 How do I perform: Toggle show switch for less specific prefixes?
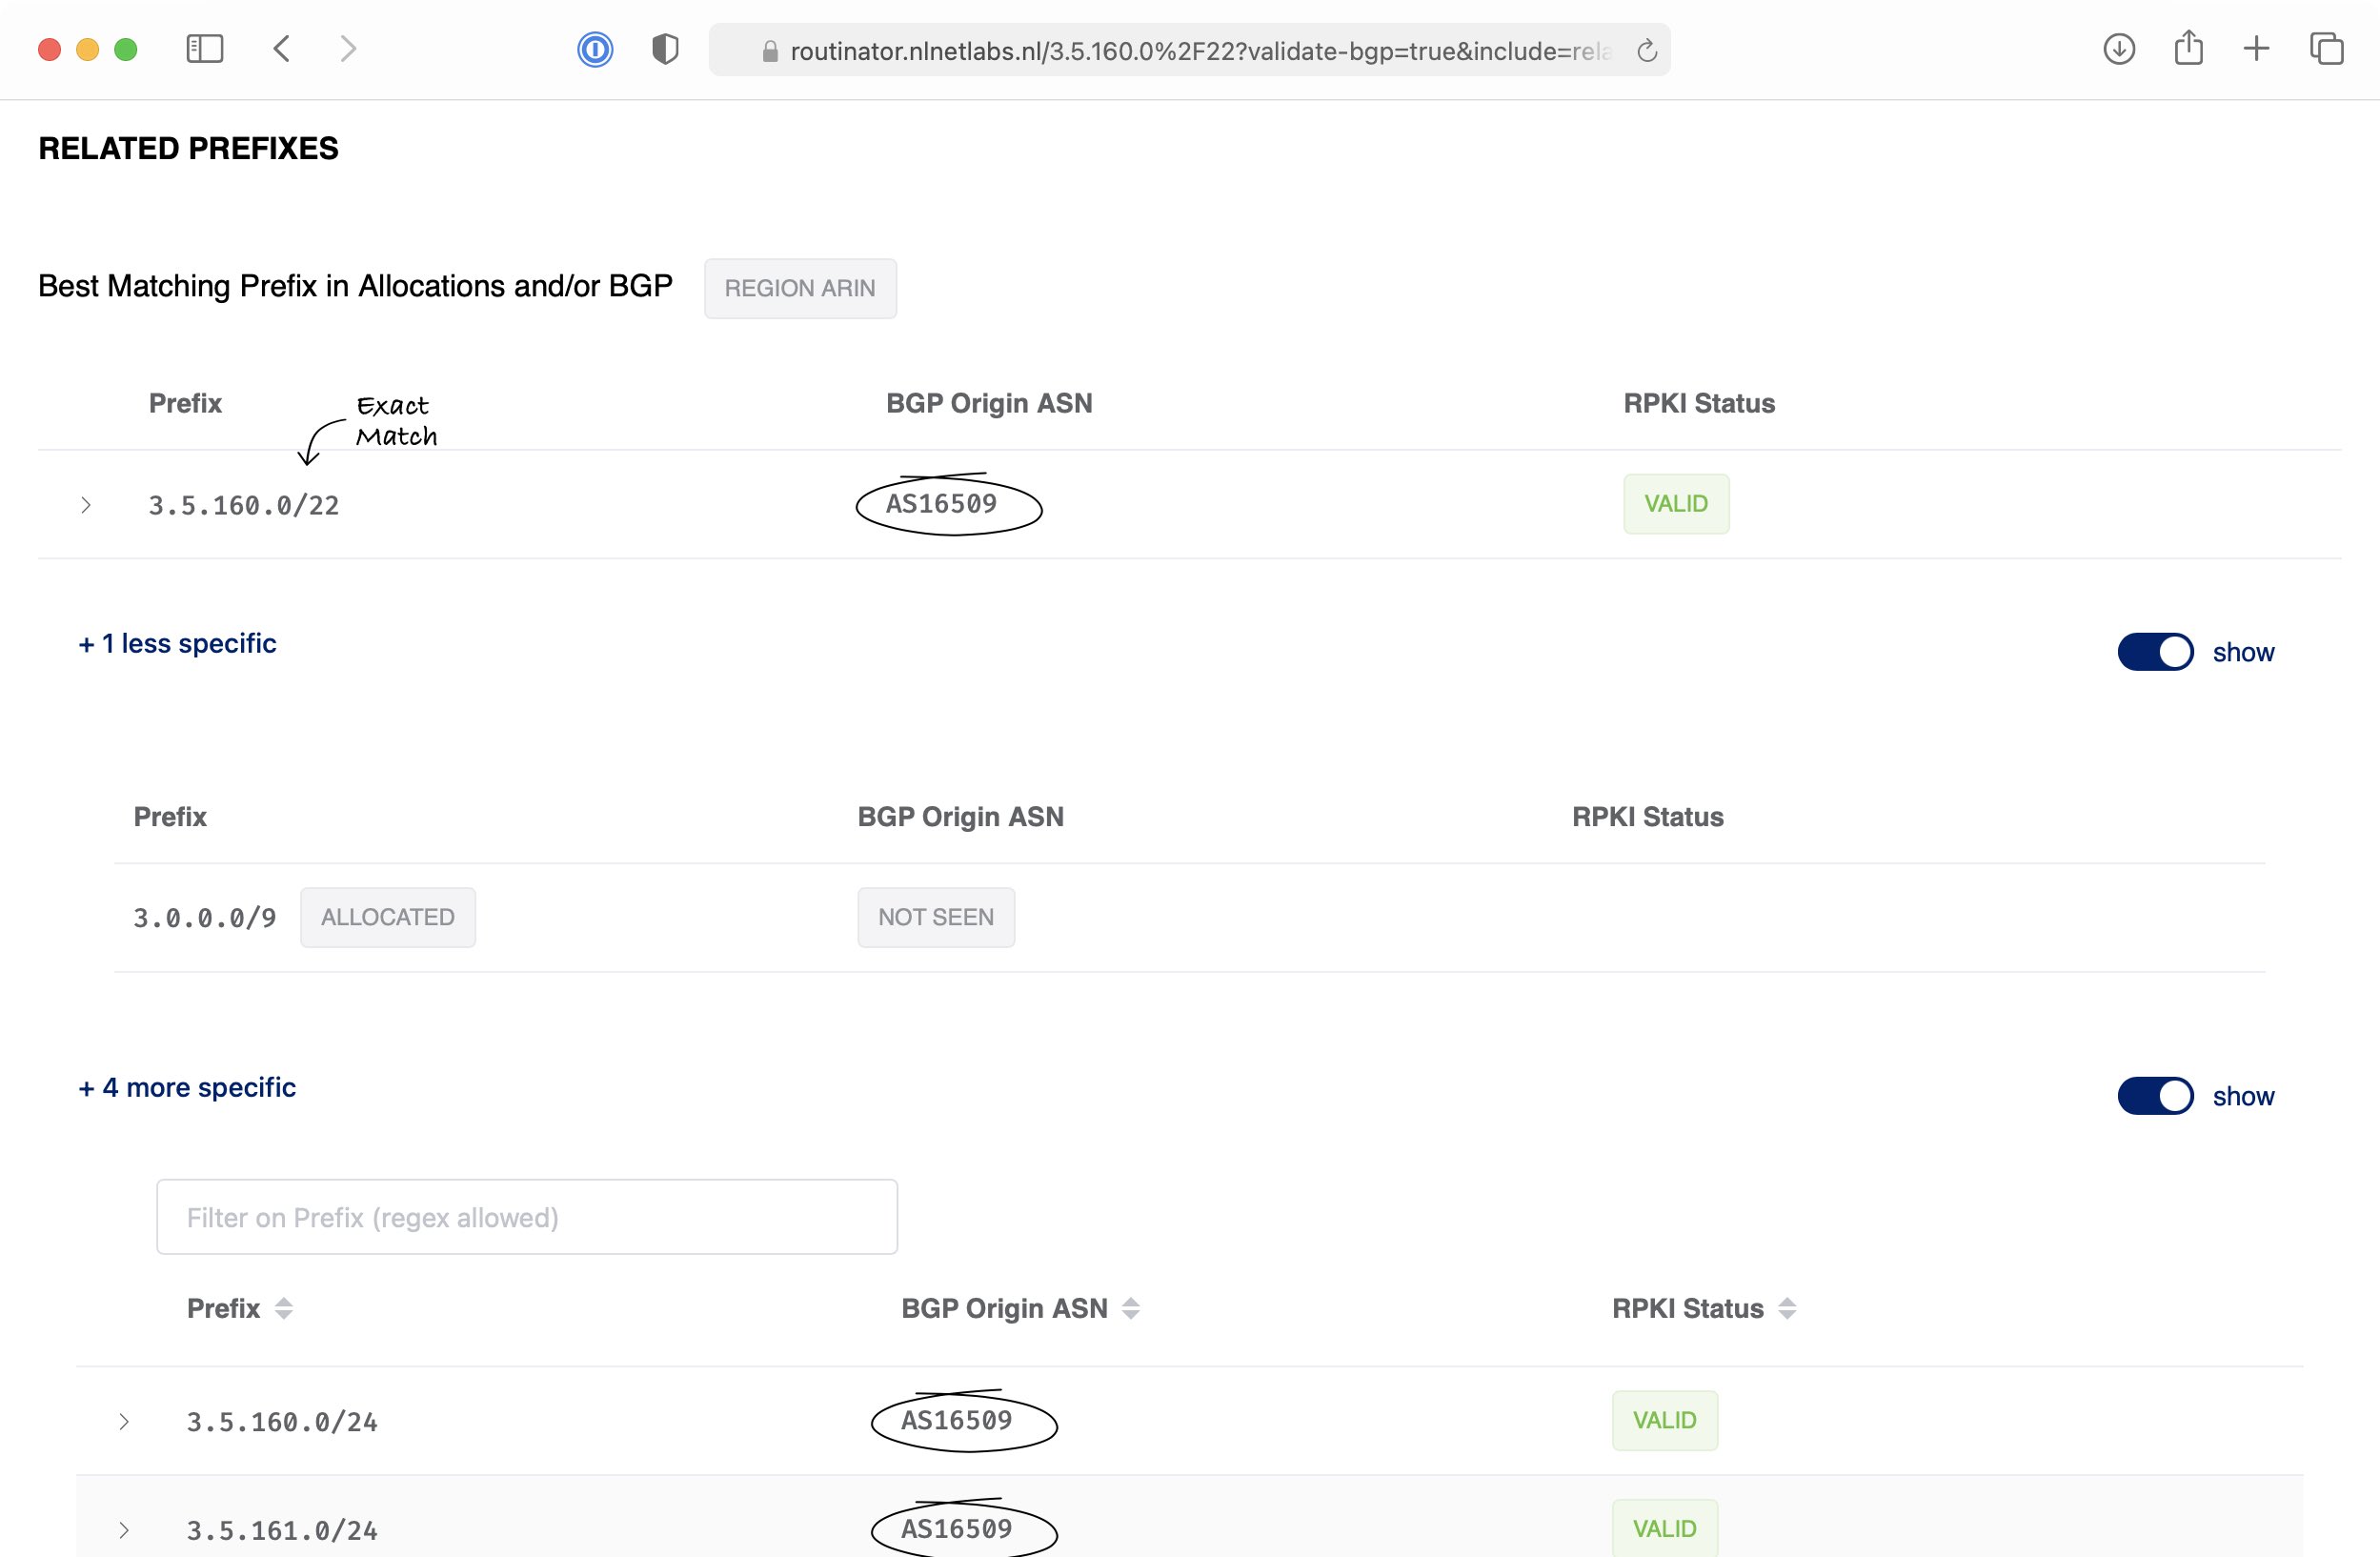click(2155, 652)
